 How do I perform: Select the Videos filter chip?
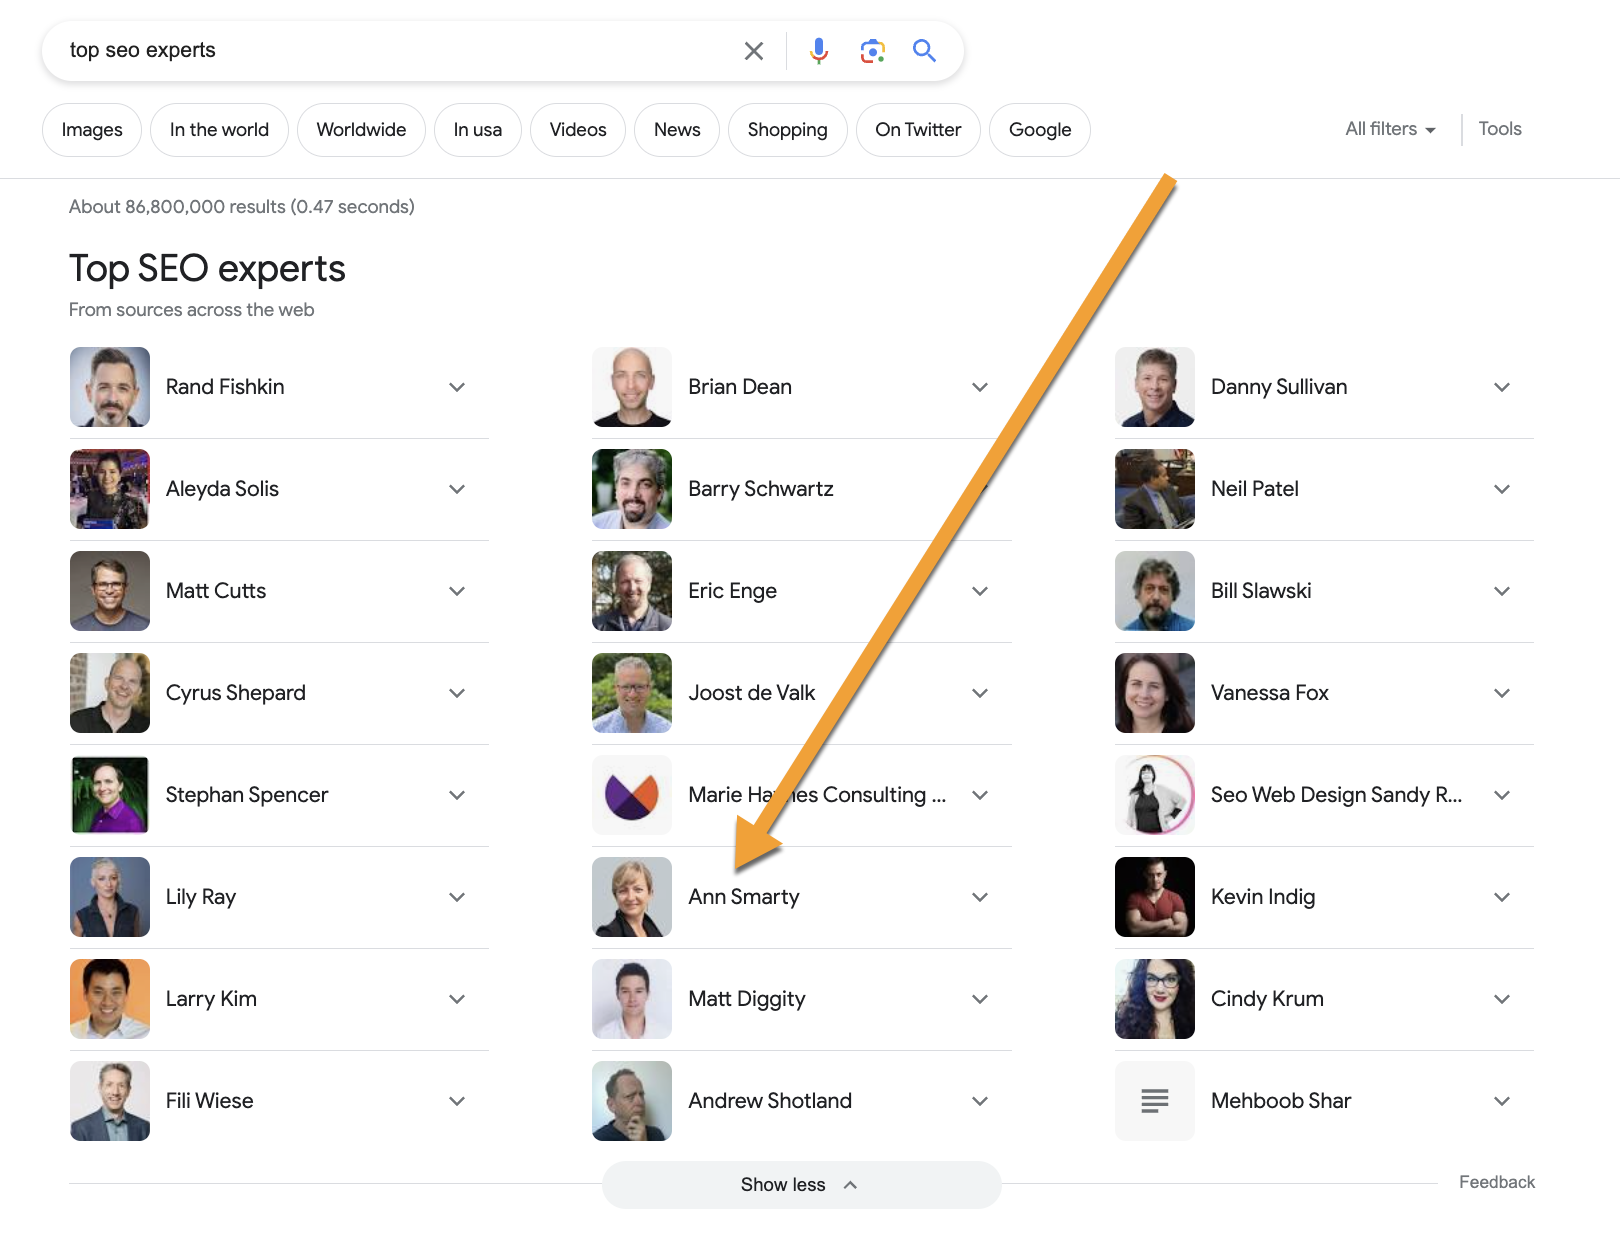tap(578, 130)
